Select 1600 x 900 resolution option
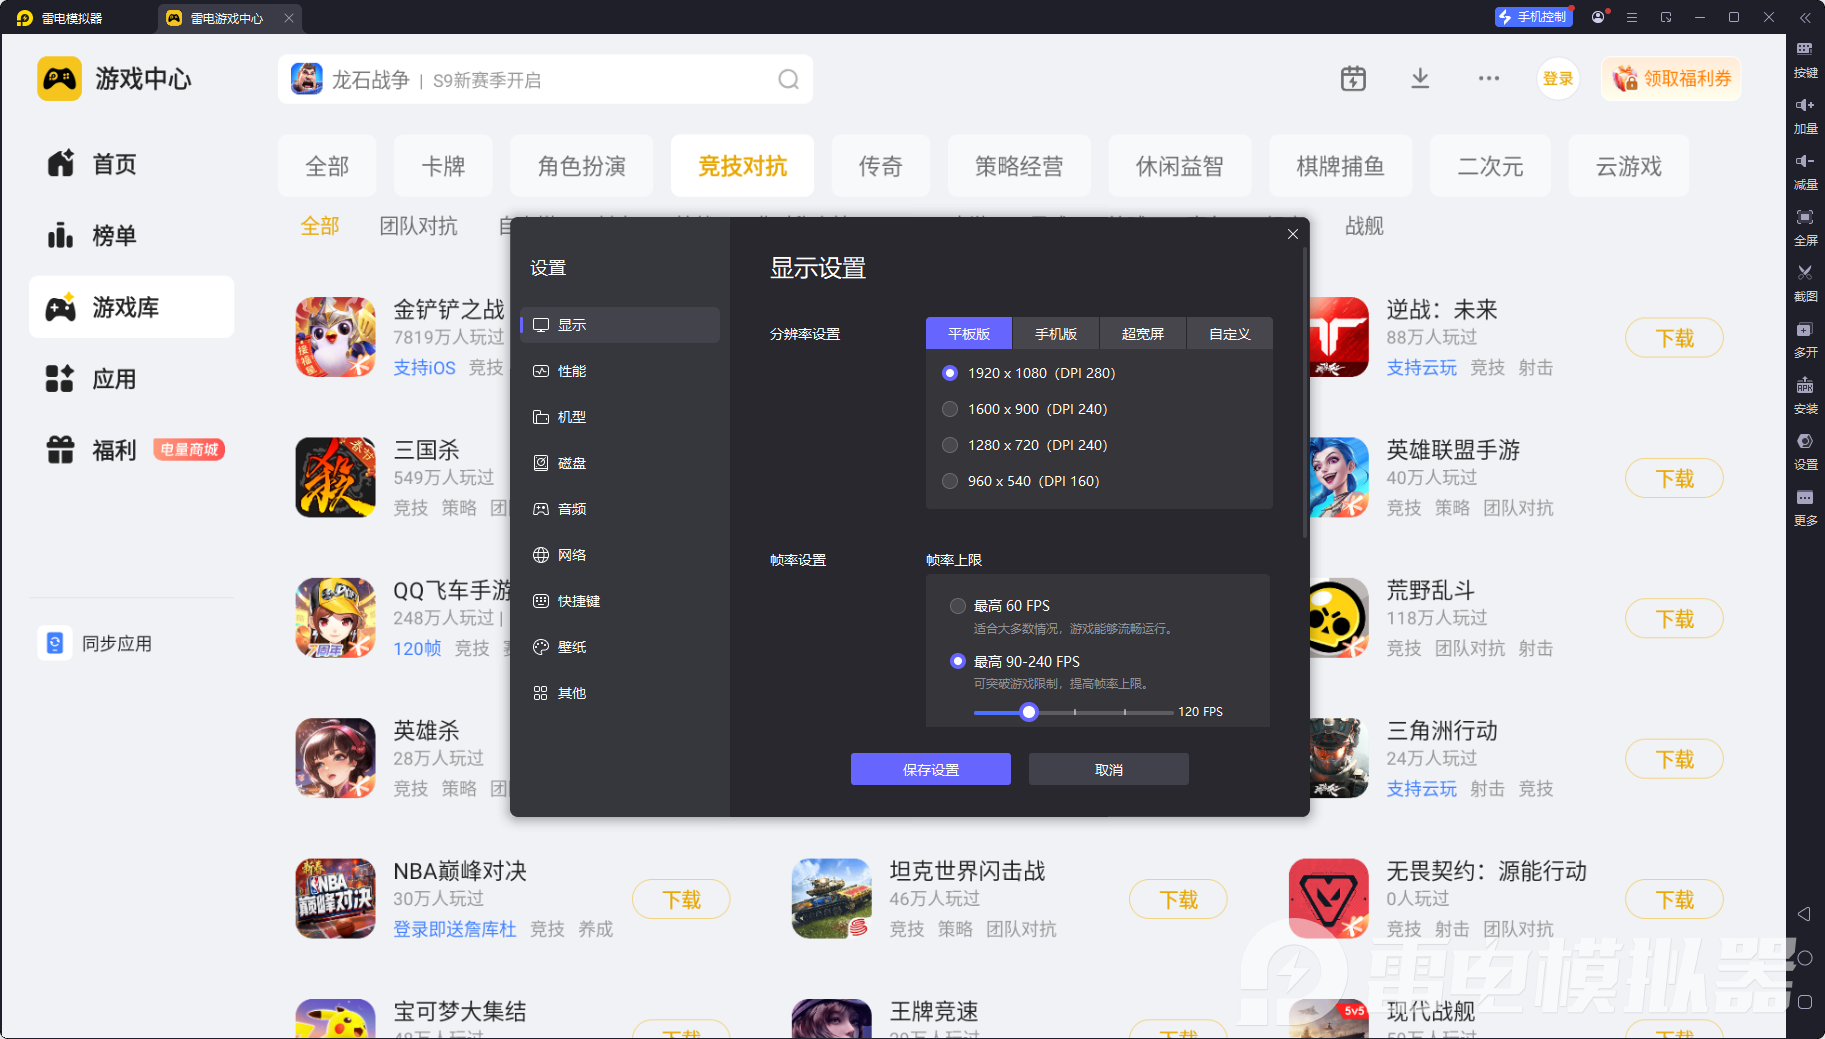The height and width of the screenshot is (1039, 1825). (x=1026, y=409)
